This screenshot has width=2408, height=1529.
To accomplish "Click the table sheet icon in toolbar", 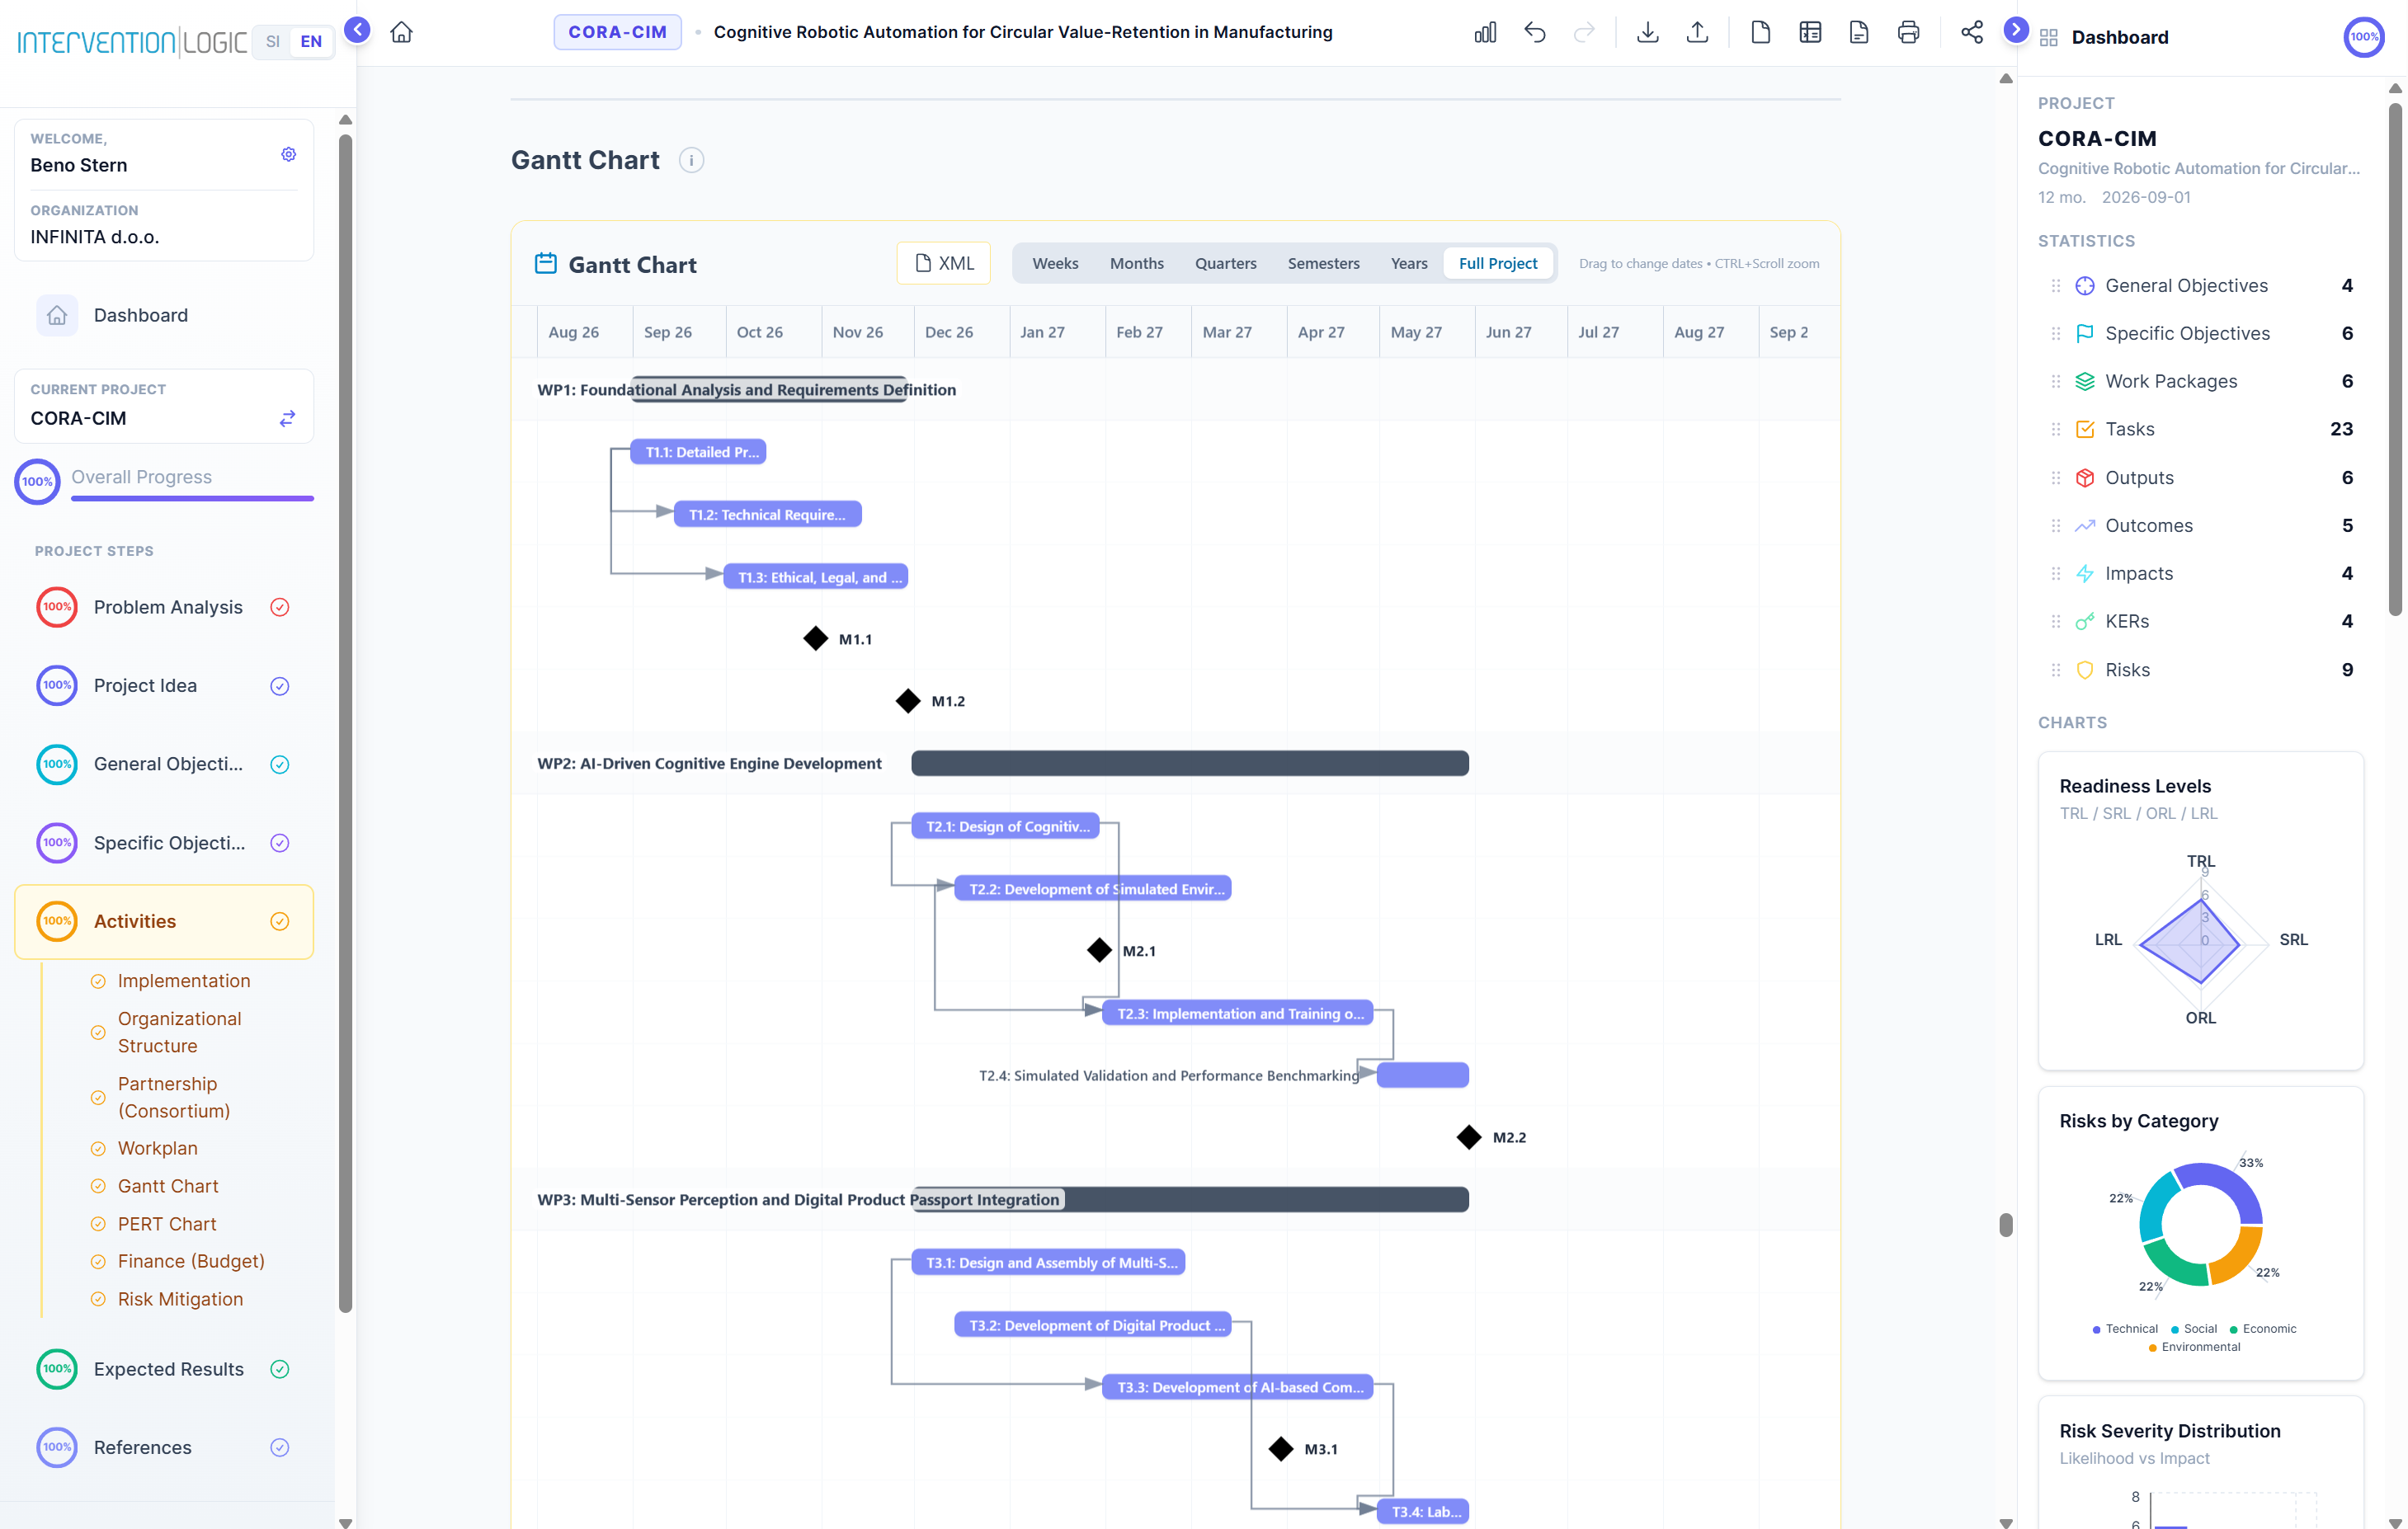I will (x=1810, y=32).
